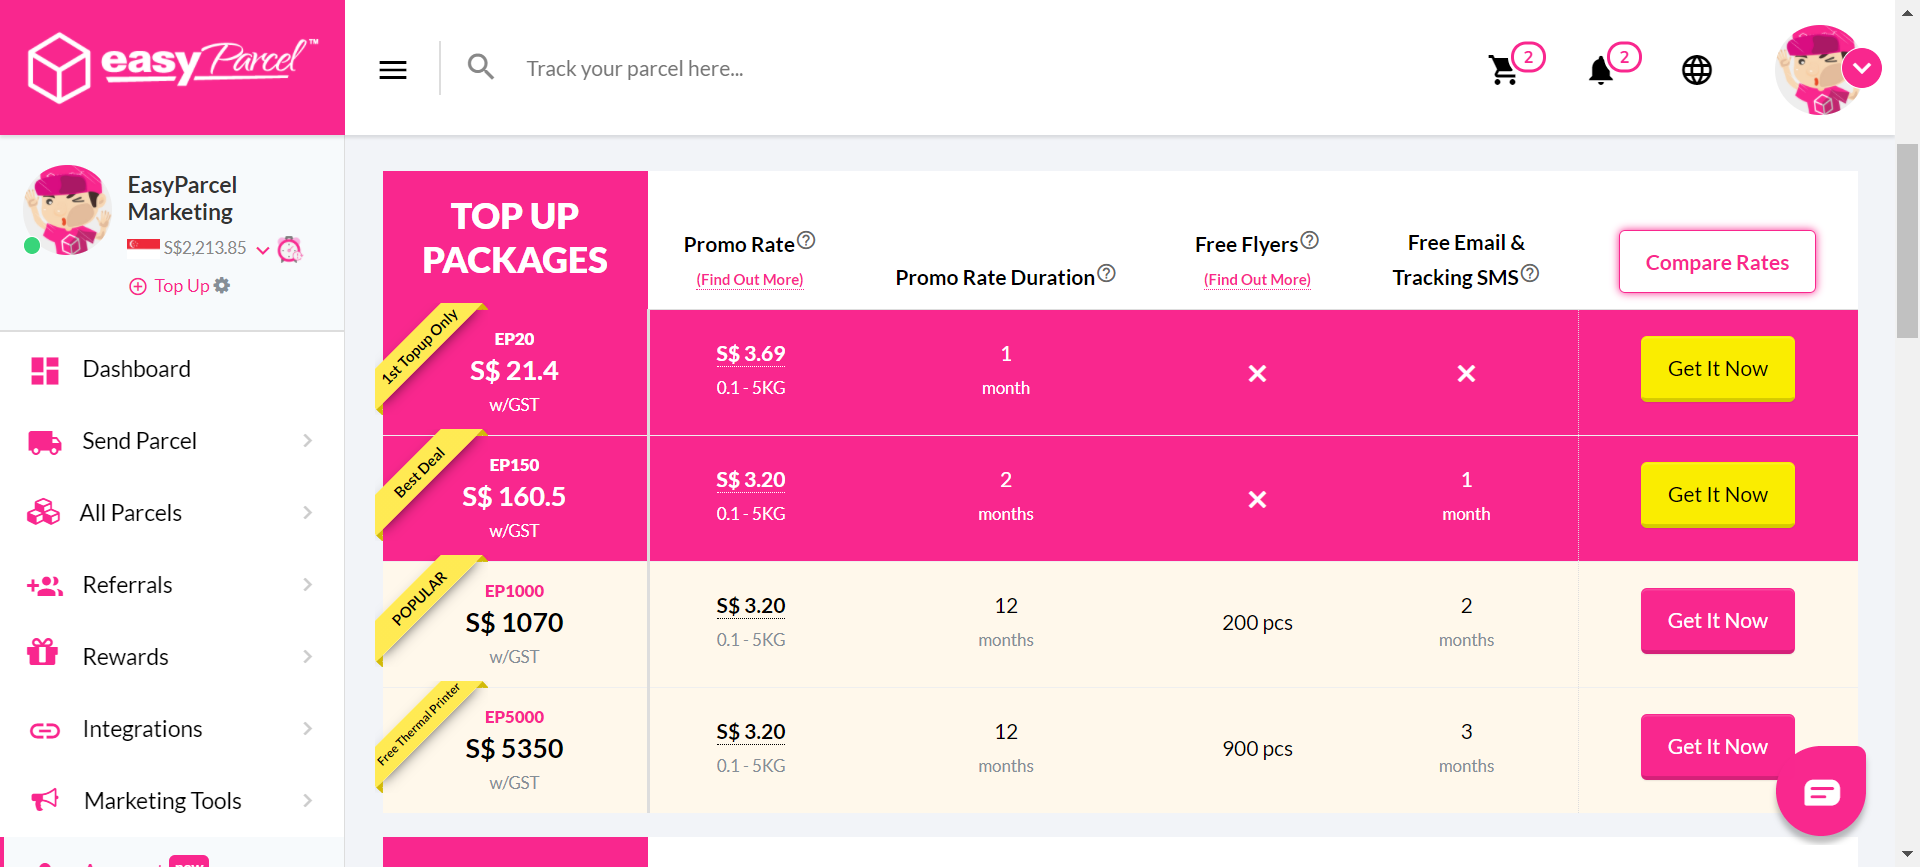Screen dimensions: 1920x867
Task: Click the page vertical scrollbar
Action: tap(1907, 241)
